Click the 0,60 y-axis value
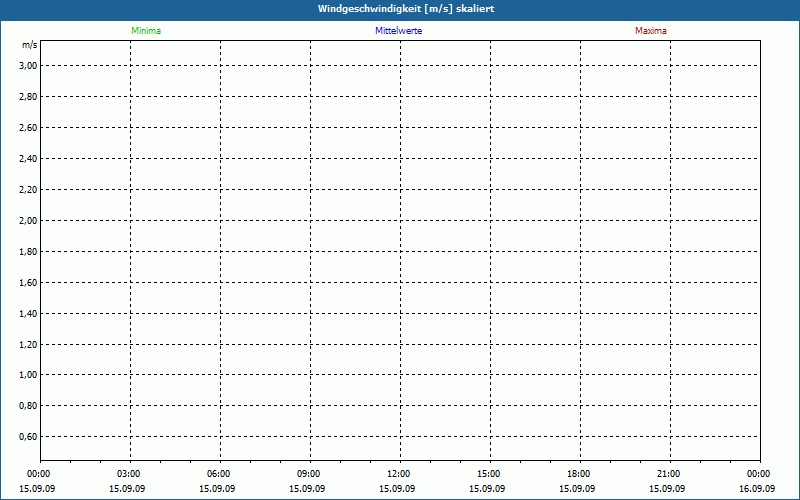The image size is (800, 500). coord(28,436)
